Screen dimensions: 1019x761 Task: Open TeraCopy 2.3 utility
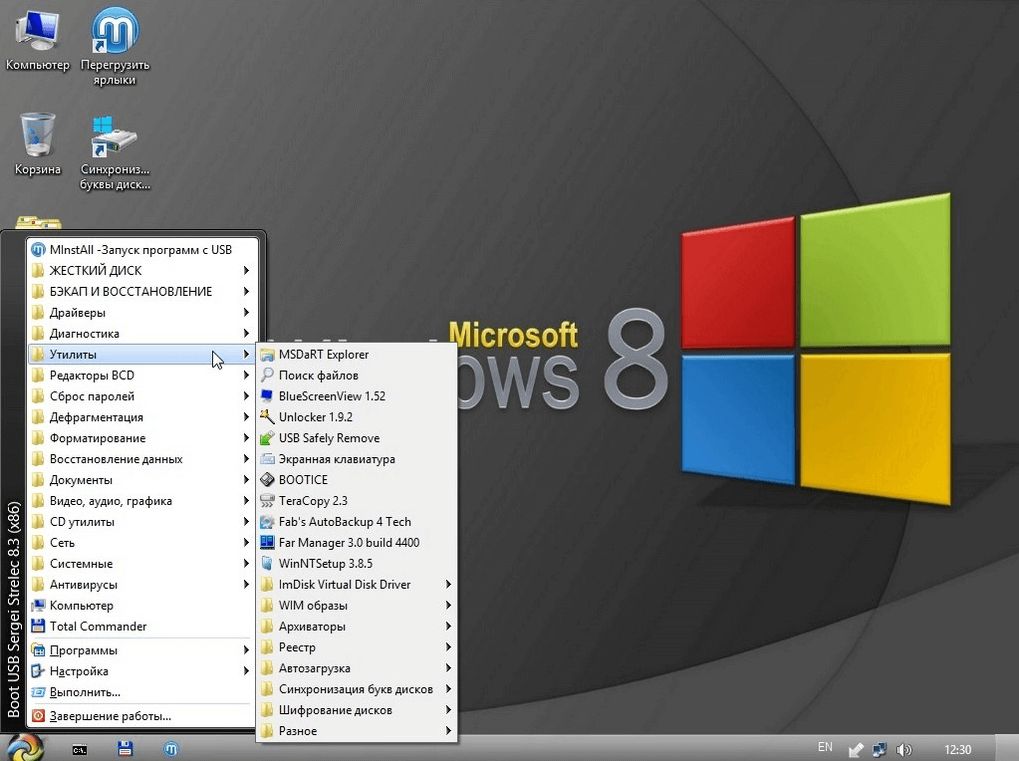pos(313,501)
